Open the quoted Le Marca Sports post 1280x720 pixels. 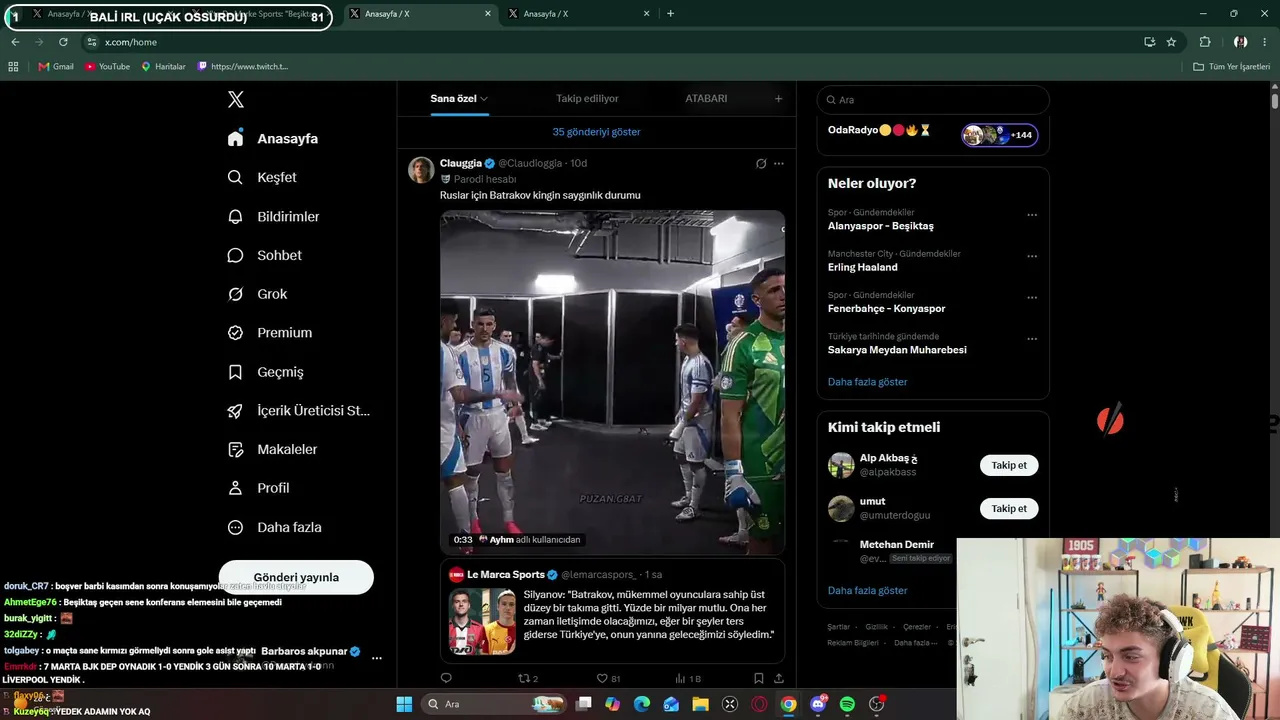tap(612, 610)
